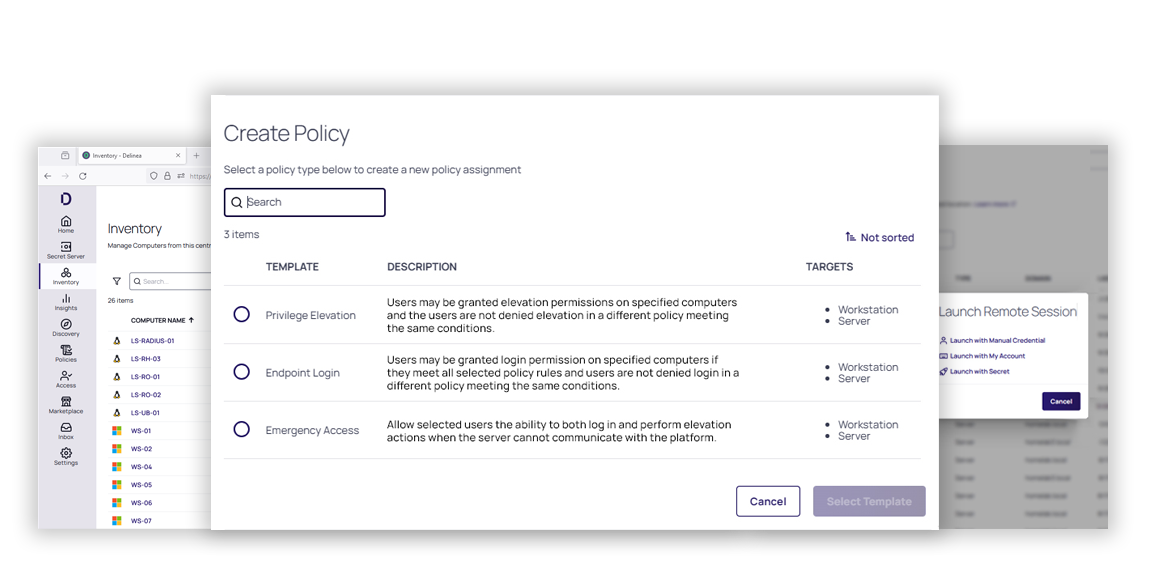Go to Discovery in the sidebar

pos(66,328)
